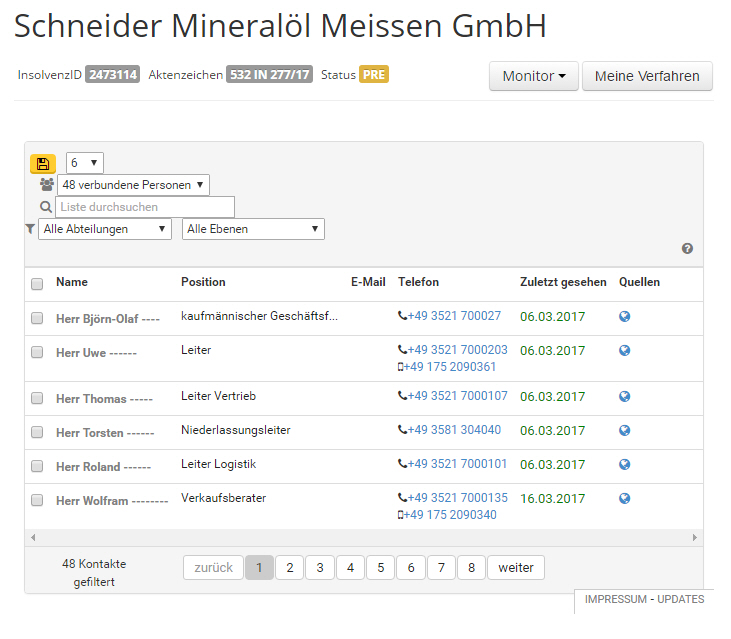Check the box for Herr Uwe
This screenshot has width=731, height=639.
click(x=37, y=352)
